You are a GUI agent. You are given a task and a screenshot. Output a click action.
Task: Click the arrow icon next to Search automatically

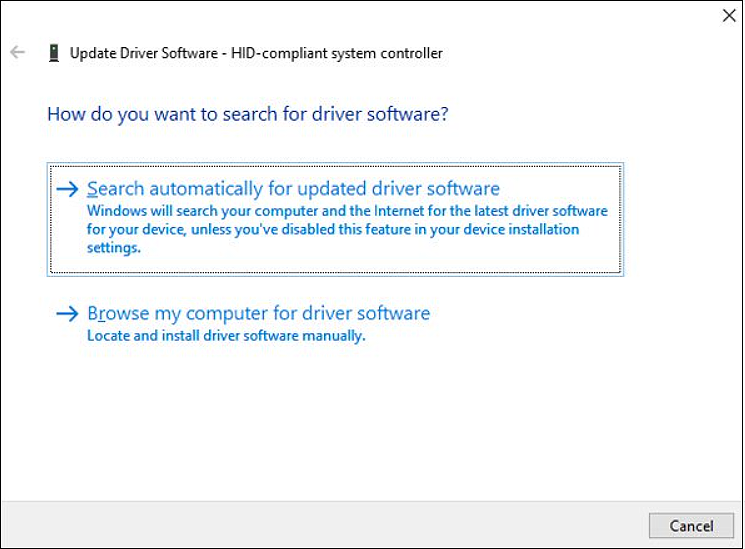[67, 189]
